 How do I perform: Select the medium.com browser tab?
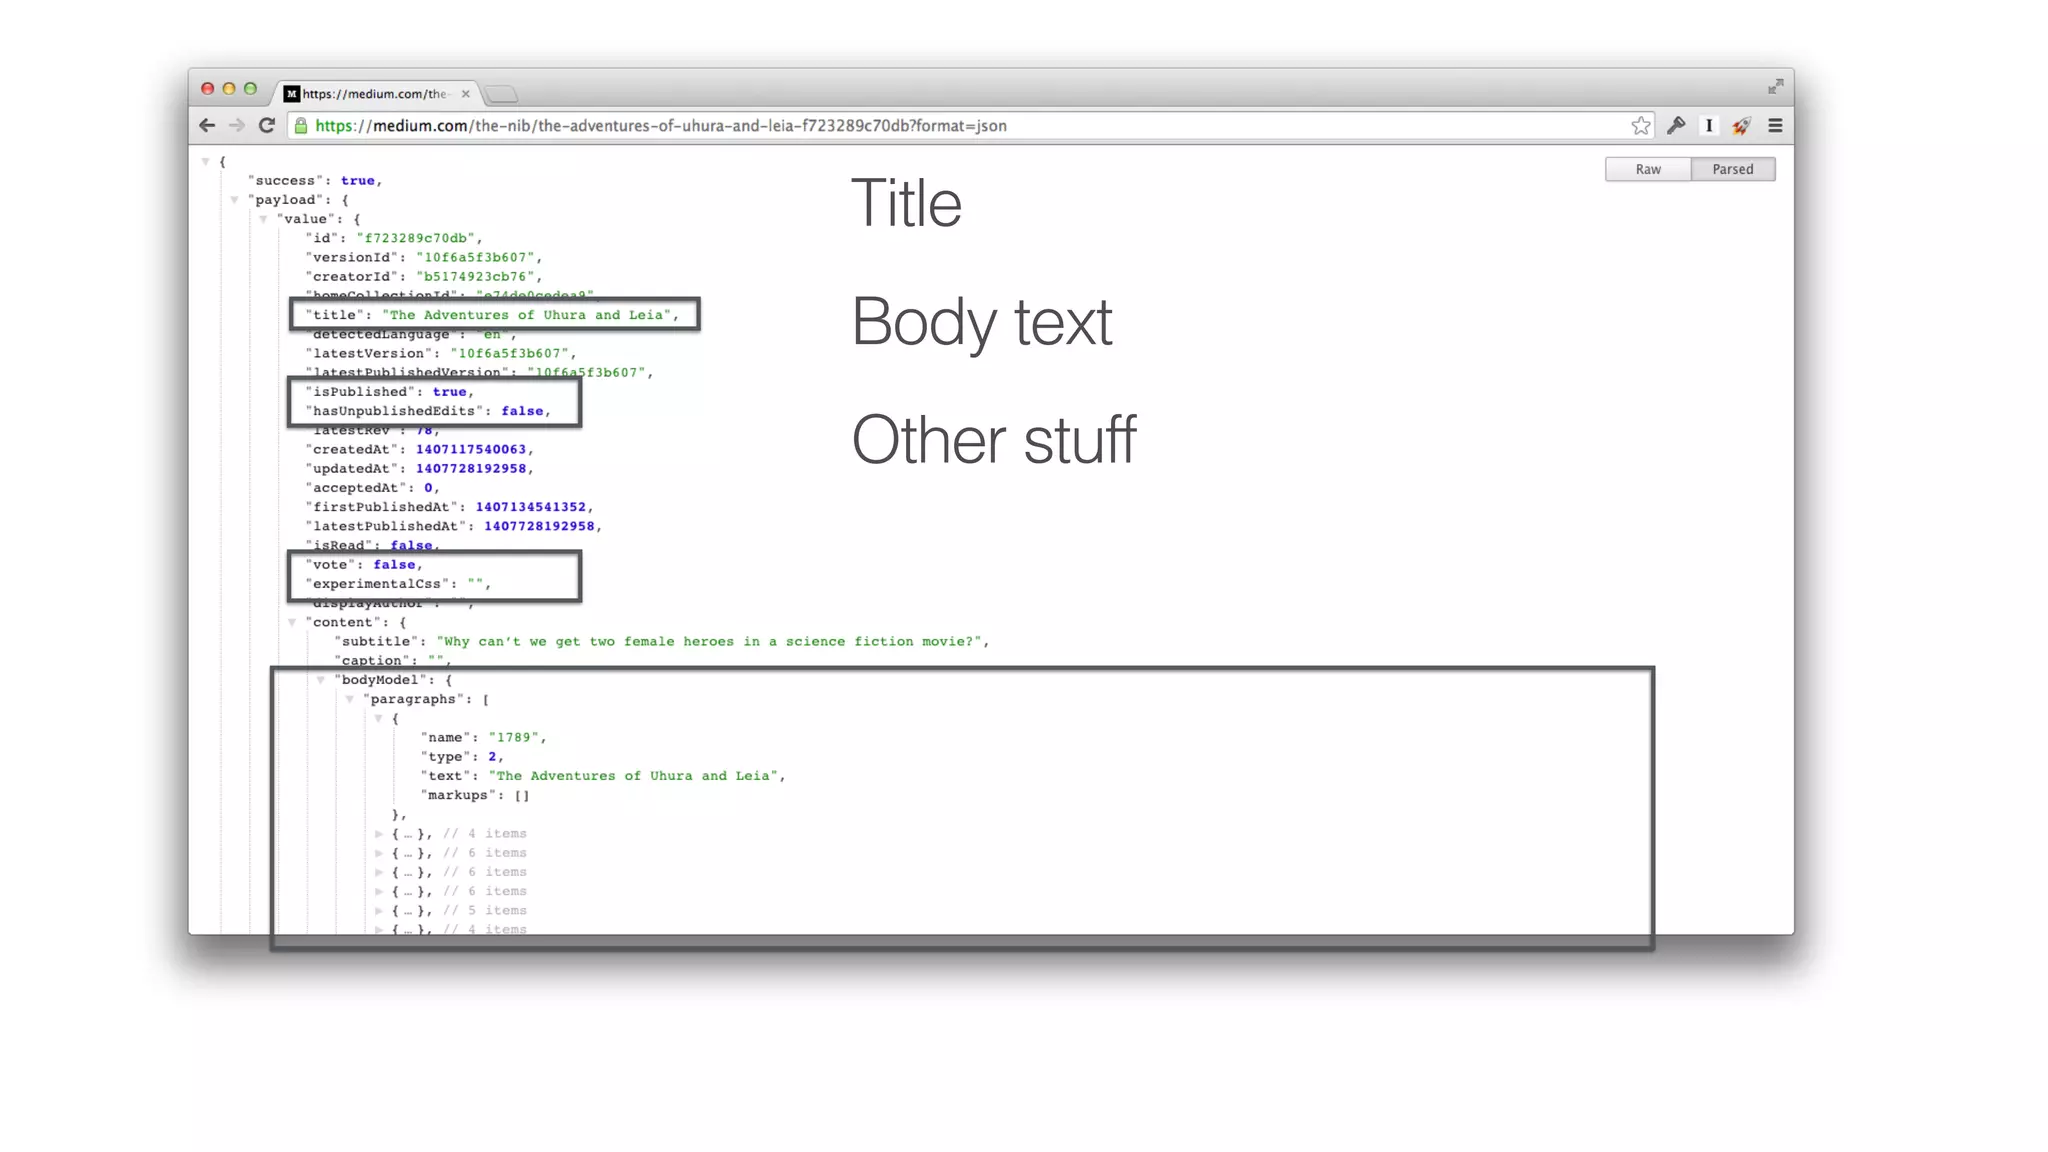(375, 94)
